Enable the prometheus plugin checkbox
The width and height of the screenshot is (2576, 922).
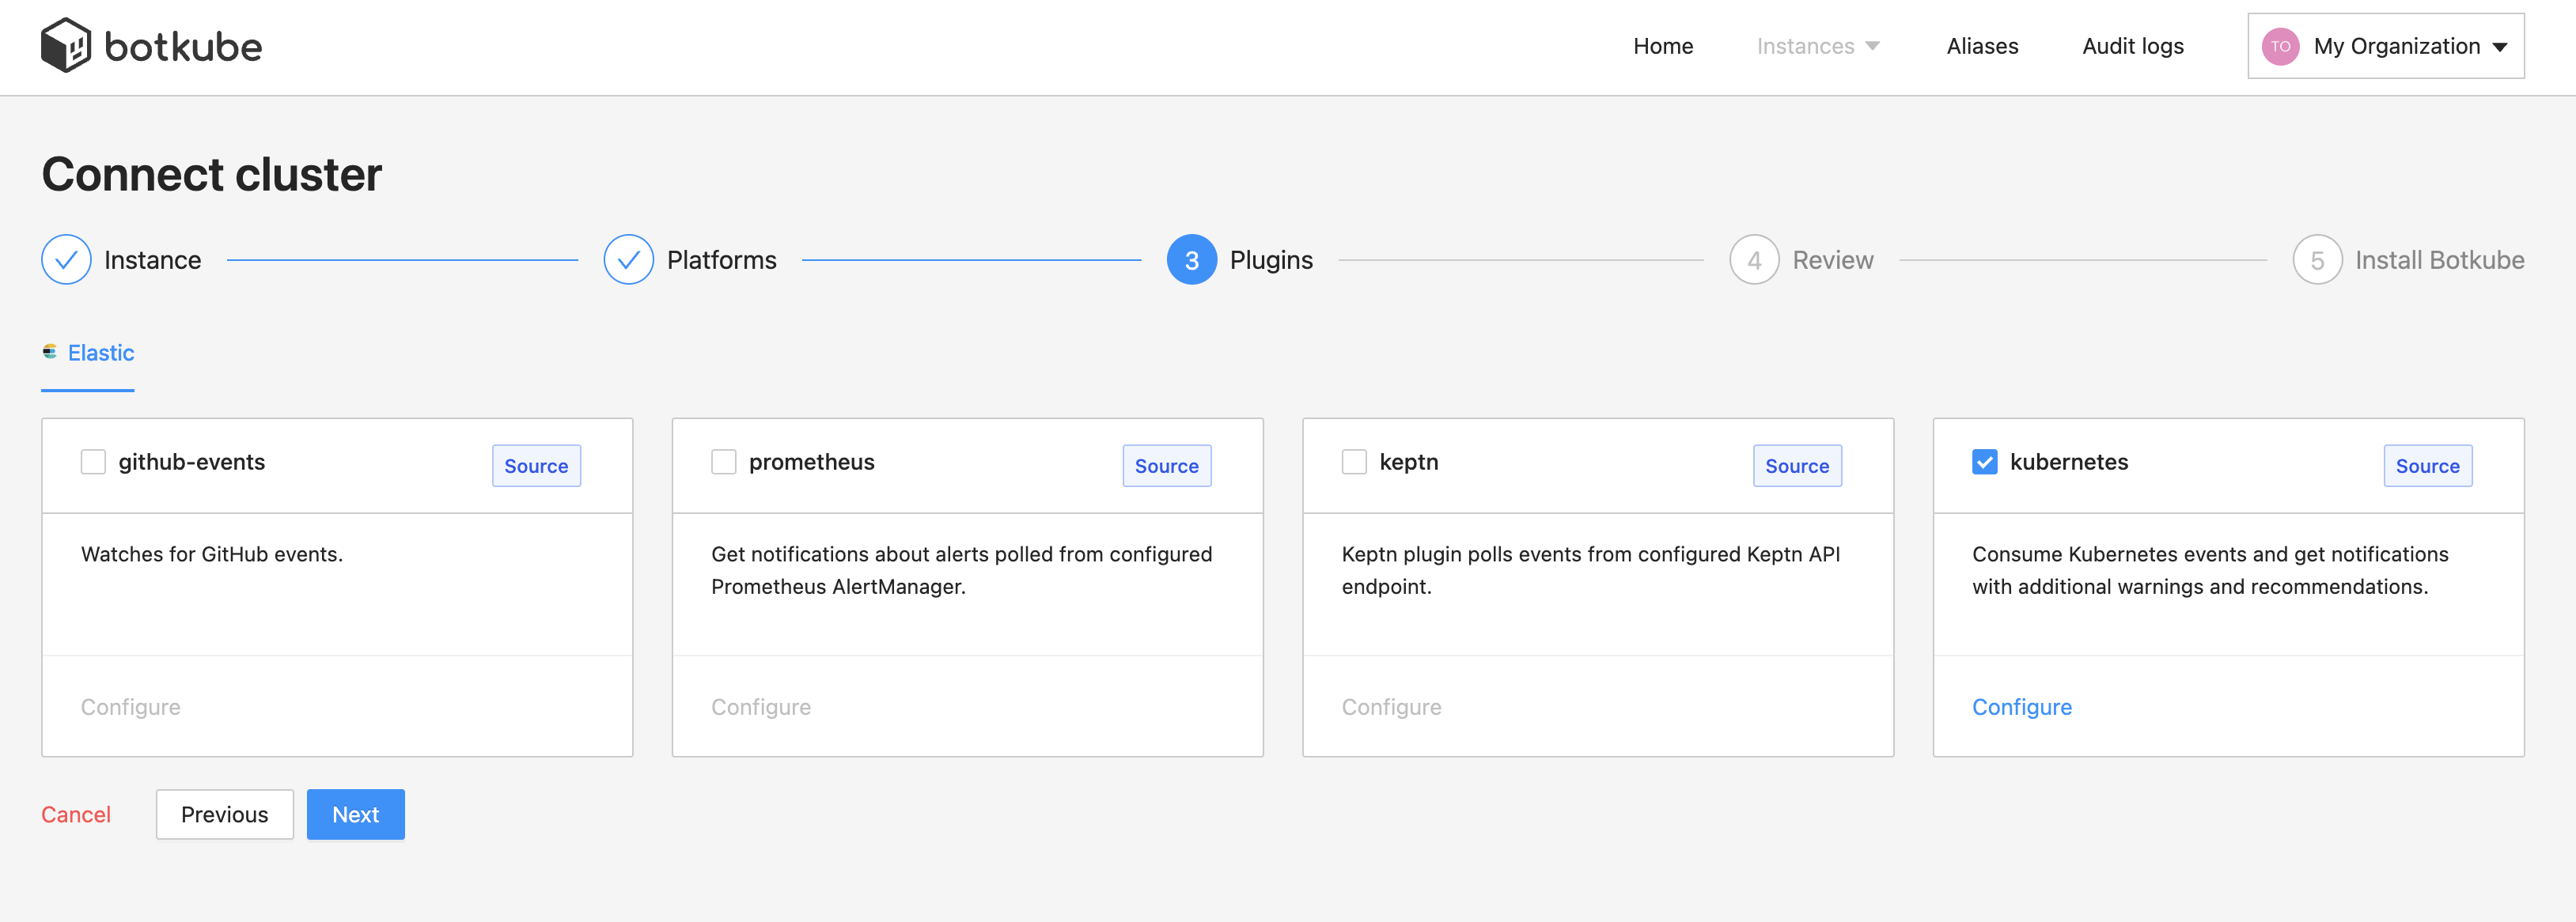724,462
